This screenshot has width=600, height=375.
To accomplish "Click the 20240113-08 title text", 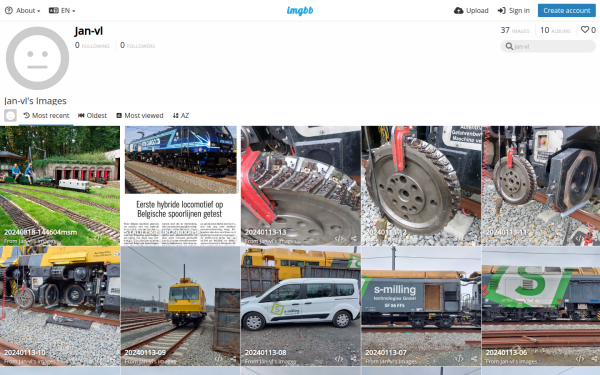I will [x=265, y=352].
